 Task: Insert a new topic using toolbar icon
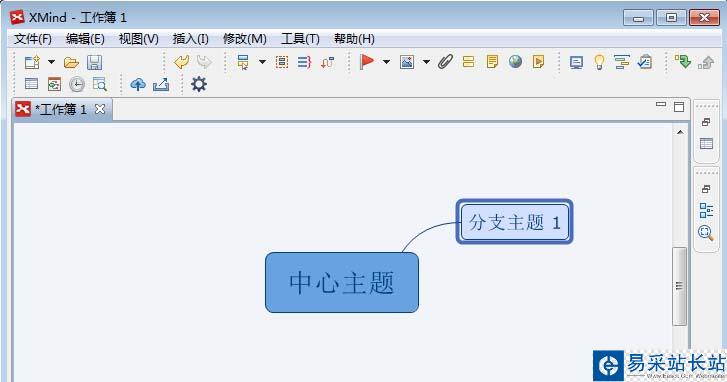(243, 62)
